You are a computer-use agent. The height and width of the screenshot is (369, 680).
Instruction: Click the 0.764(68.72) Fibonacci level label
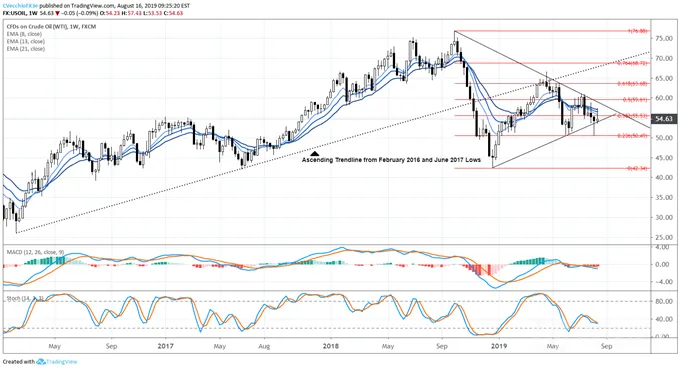[632, 63]
